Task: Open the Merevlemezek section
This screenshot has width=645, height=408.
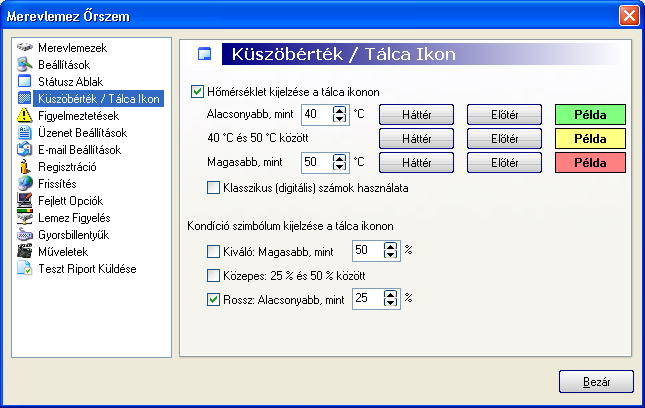Action: 72,48
